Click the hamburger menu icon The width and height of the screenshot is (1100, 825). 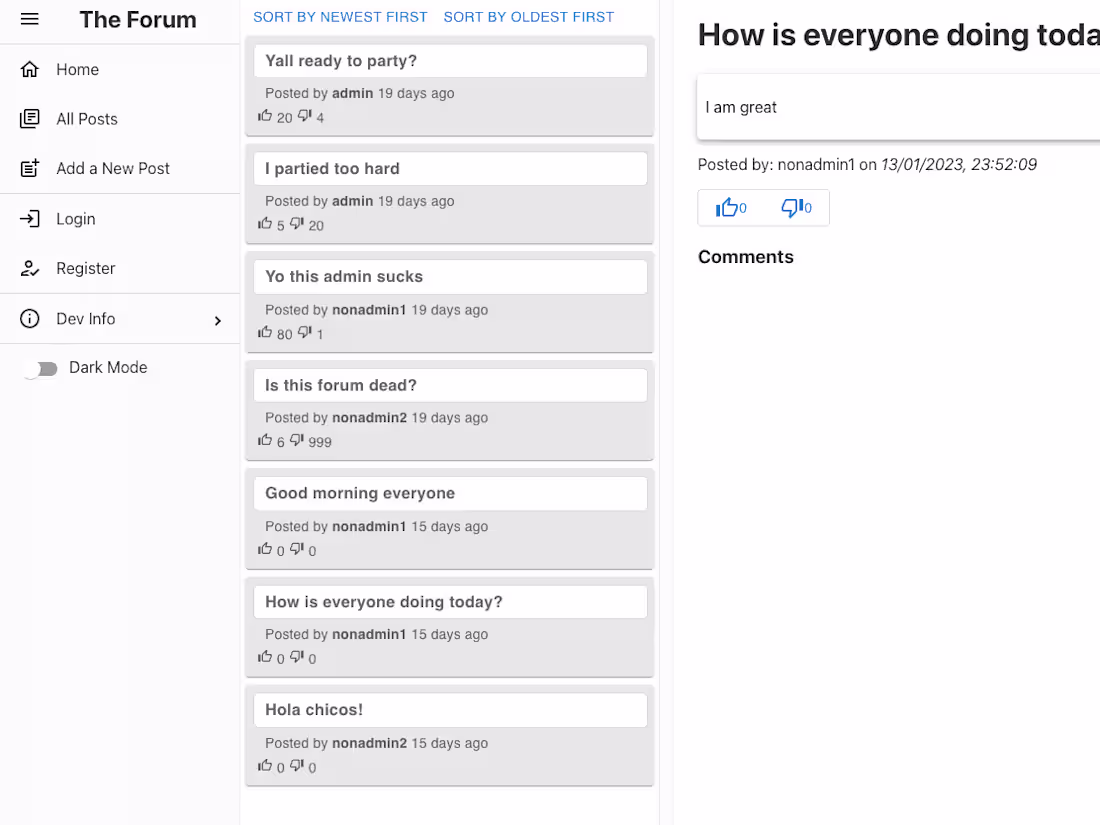point(30,20)
